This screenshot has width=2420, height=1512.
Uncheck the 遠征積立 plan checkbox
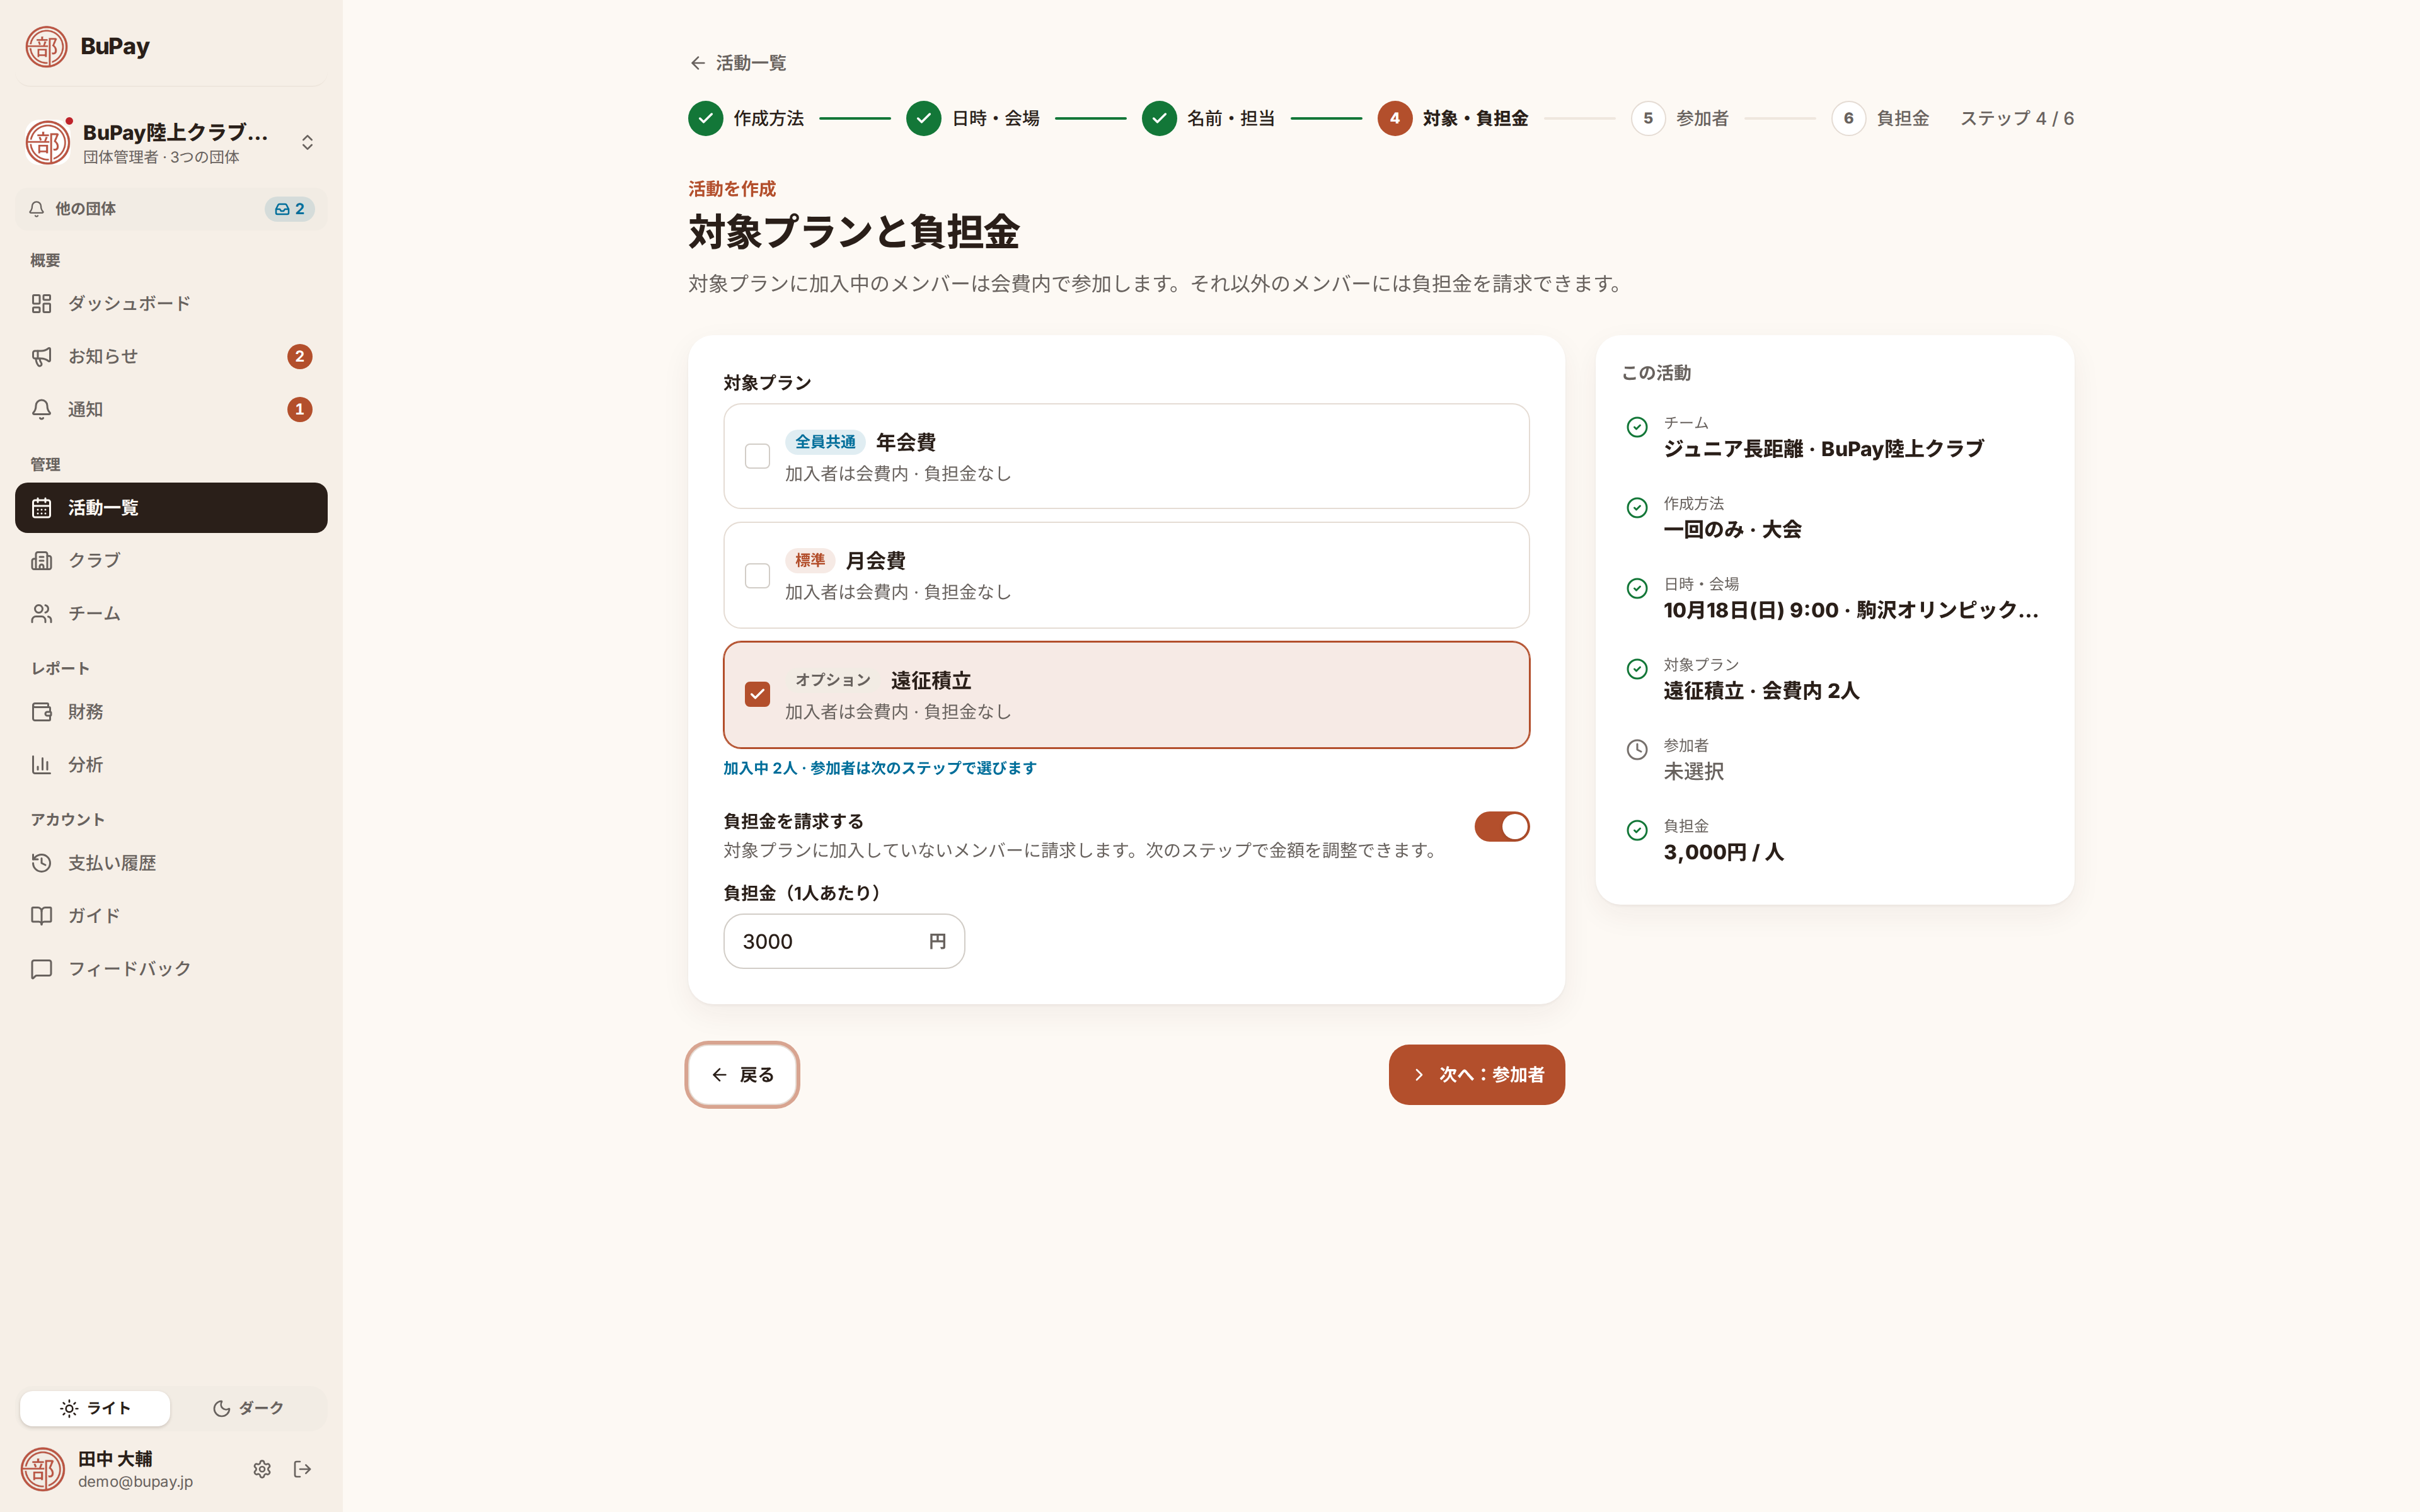coord(758,694)
